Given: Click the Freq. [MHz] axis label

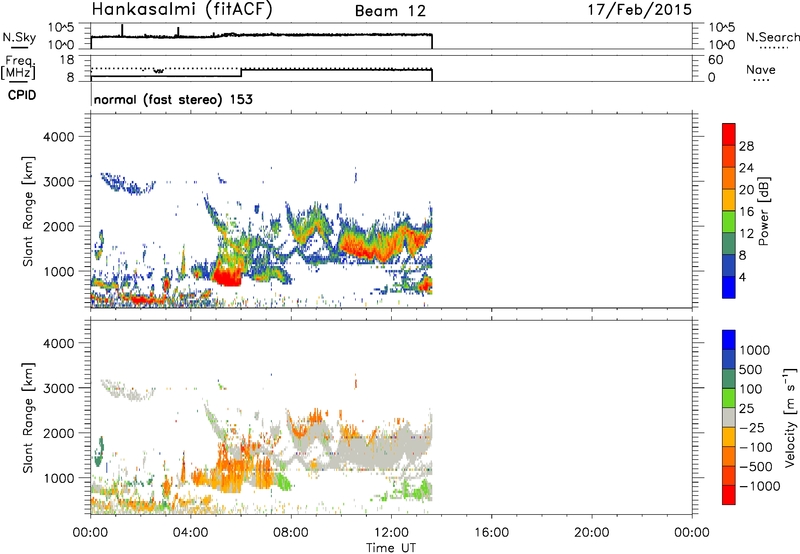Looking at the screenshot, I should click(18, 67).
